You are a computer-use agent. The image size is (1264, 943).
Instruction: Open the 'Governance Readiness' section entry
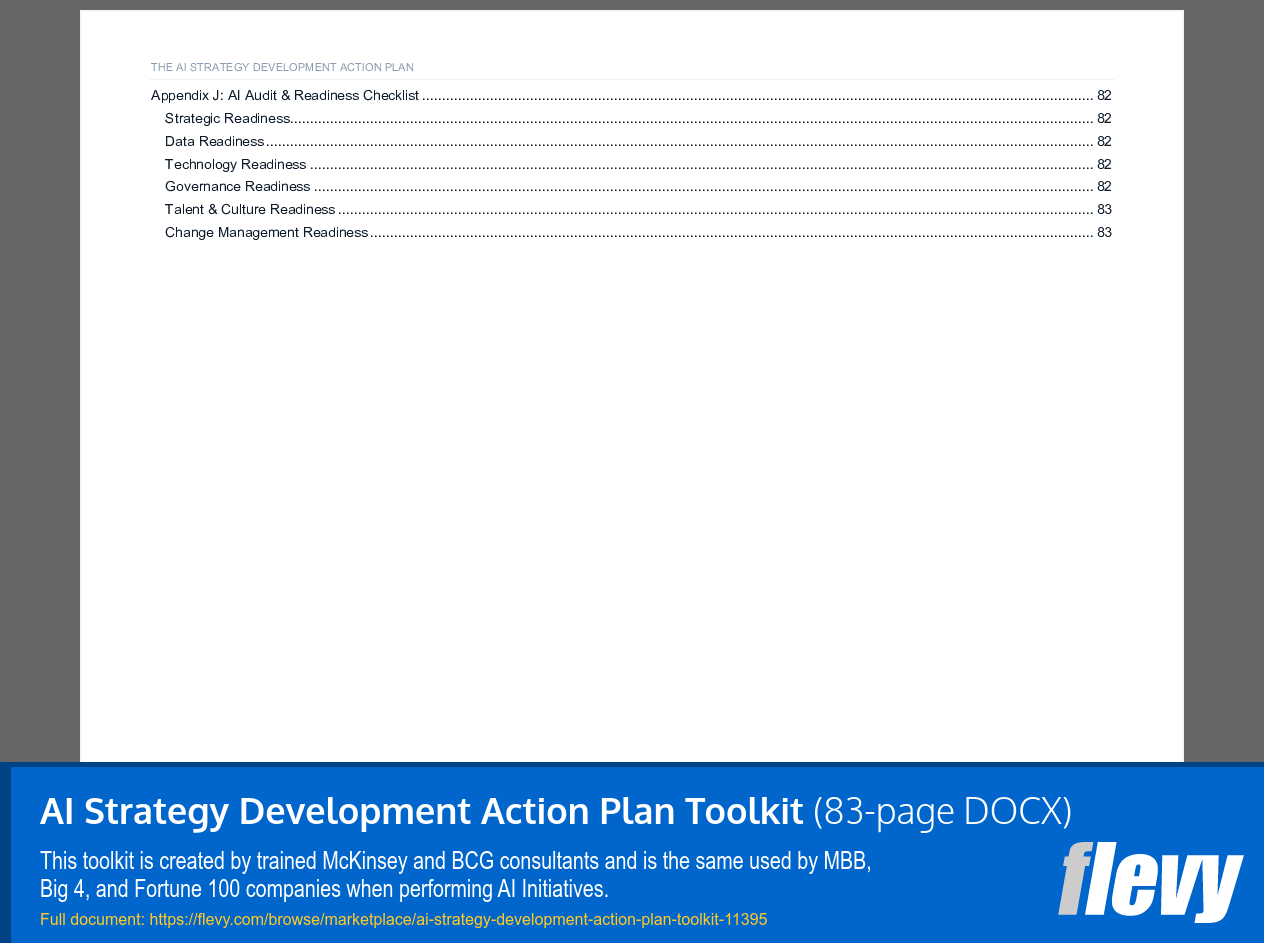[237, 186]
